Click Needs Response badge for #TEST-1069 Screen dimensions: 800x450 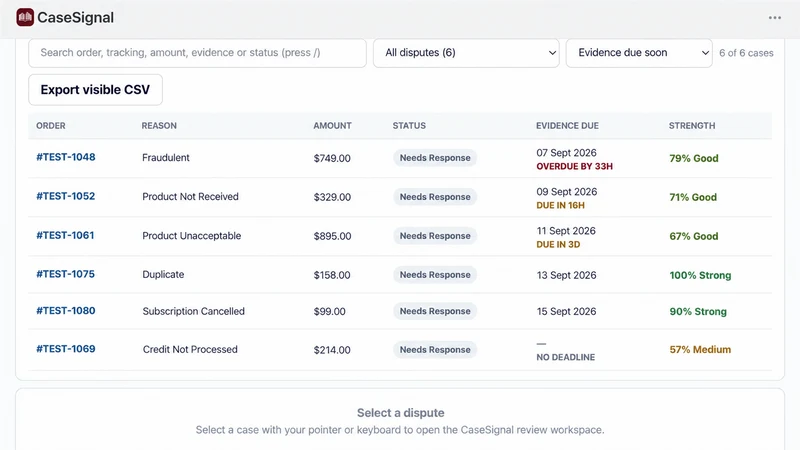coord(435,350)
